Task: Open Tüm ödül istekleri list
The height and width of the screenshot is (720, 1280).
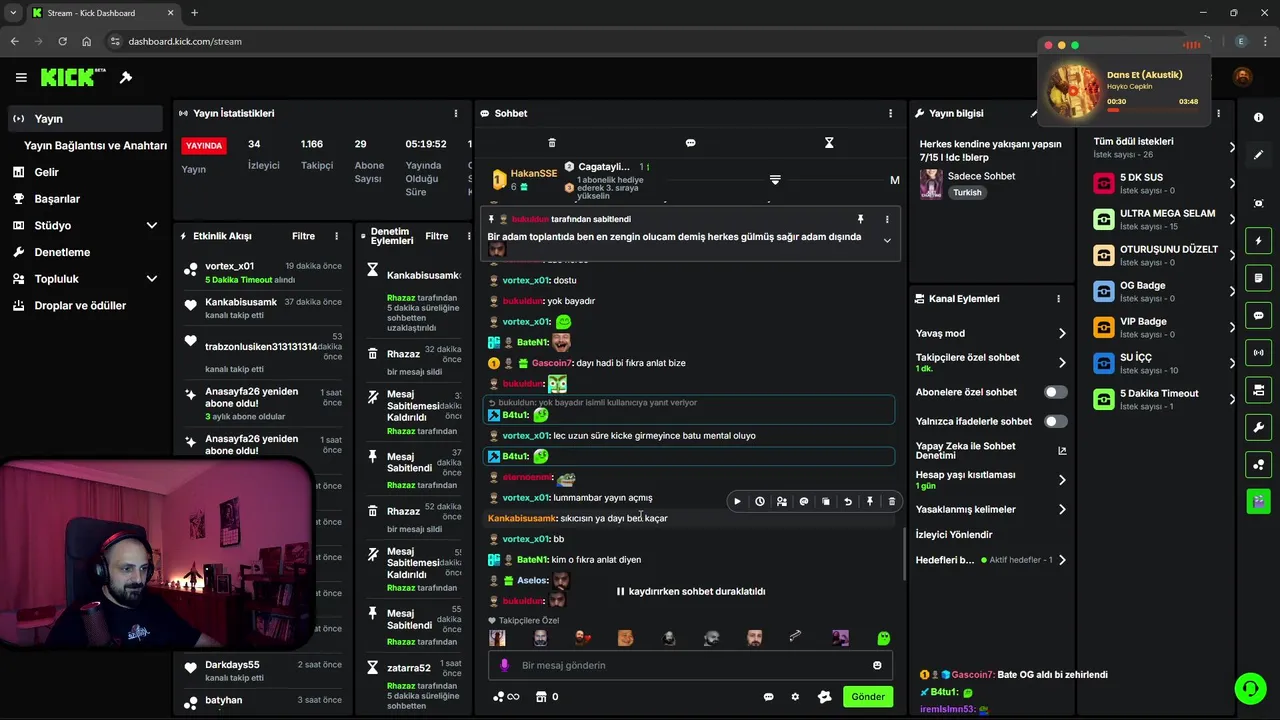Action: point(1163,147)
